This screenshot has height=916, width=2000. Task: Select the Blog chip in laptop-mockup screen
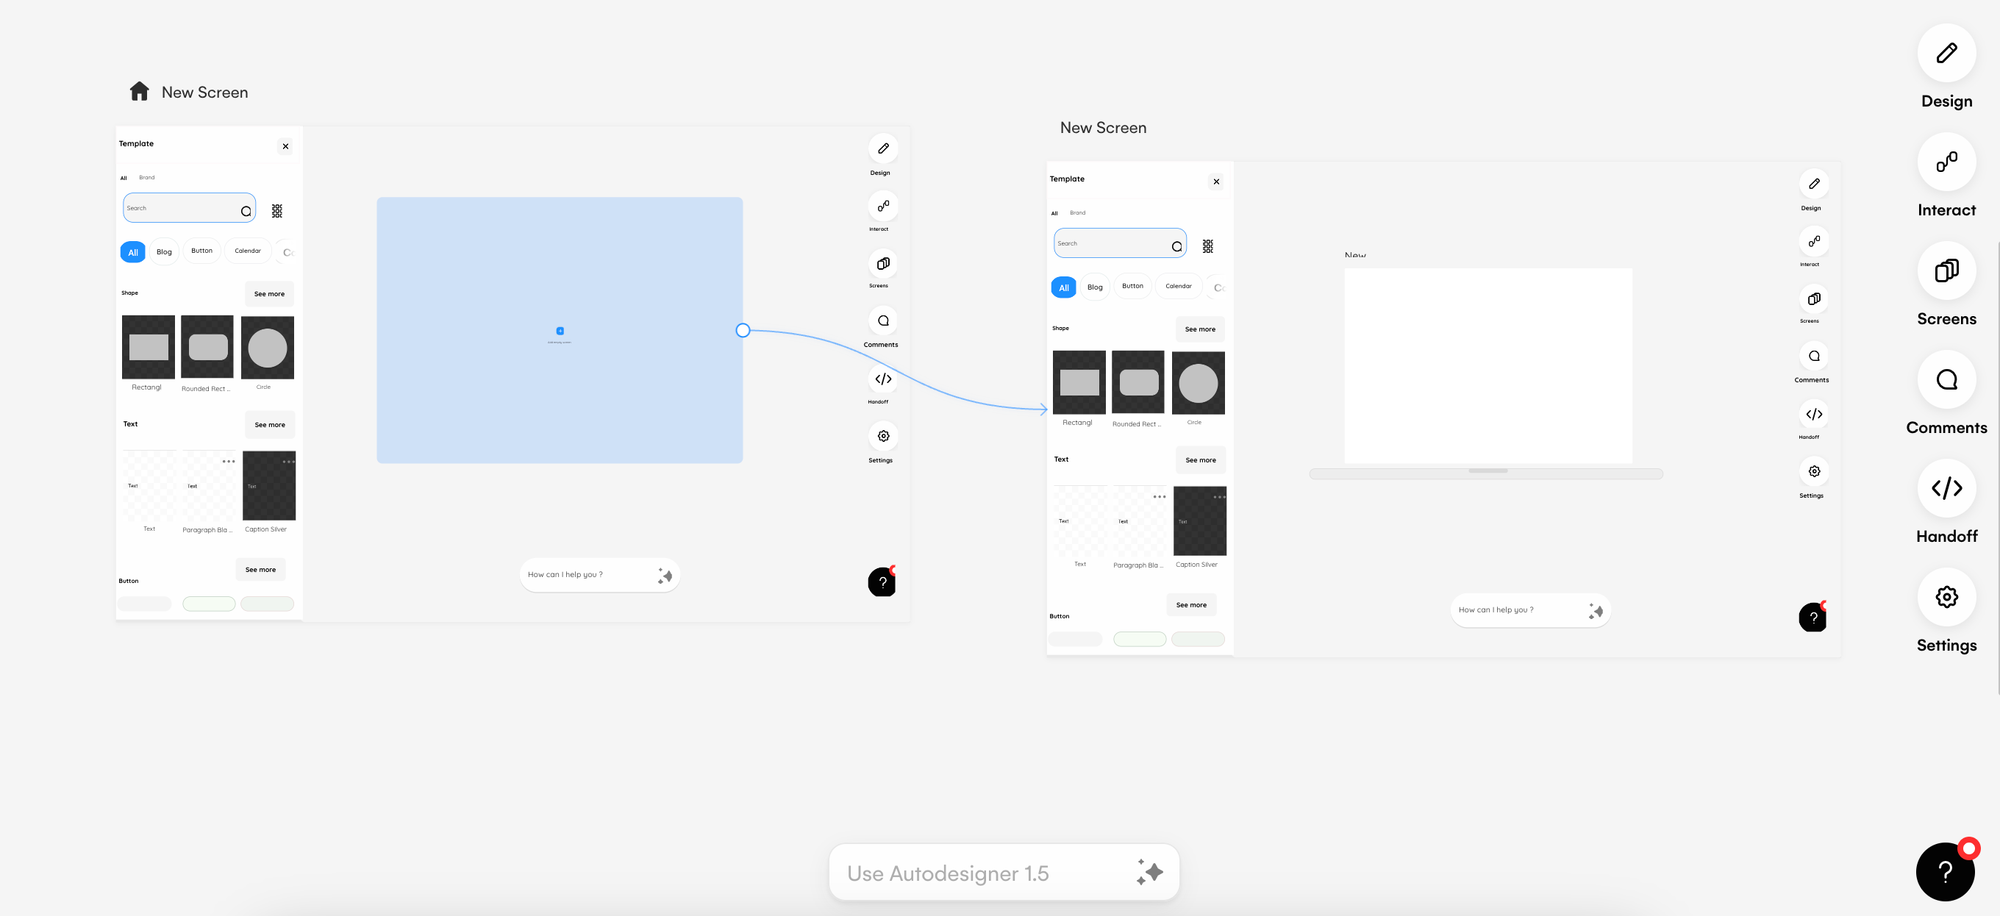coord(1095,287)
